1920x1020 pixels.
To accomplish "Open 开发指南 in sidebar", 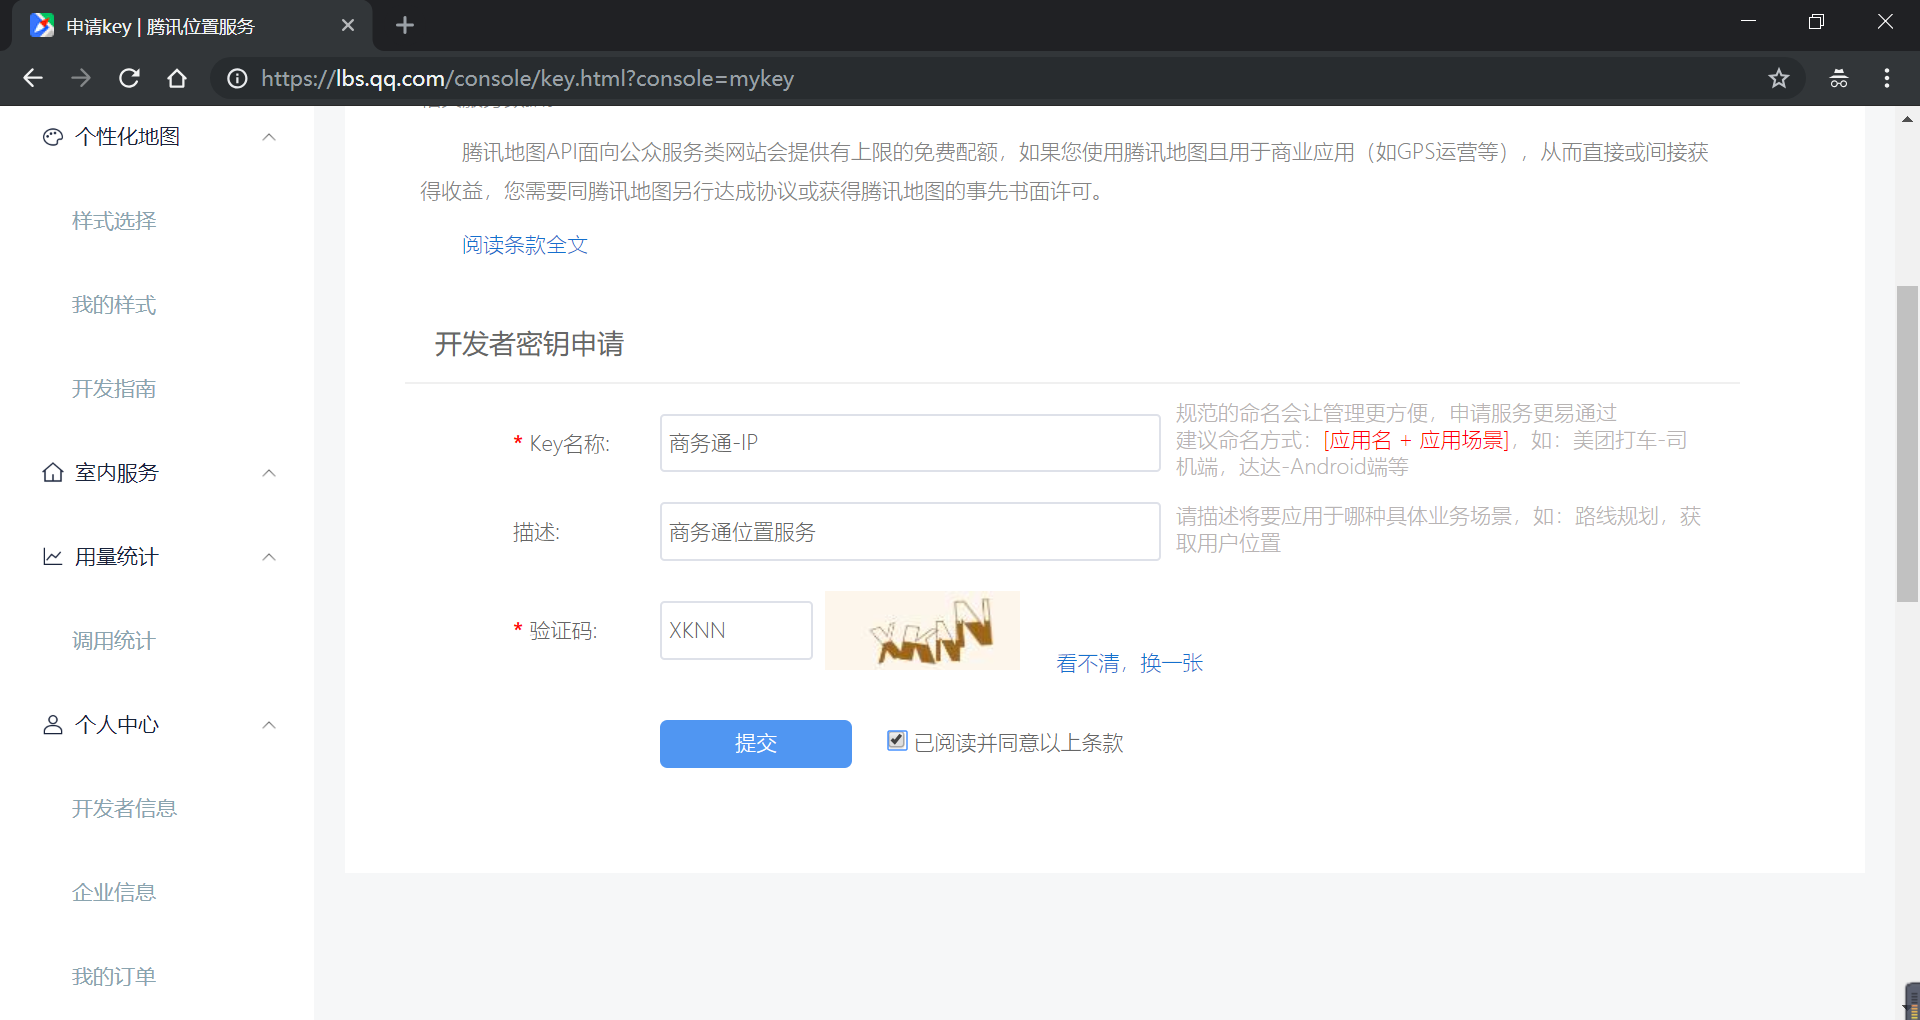I will tap(114, 389).
